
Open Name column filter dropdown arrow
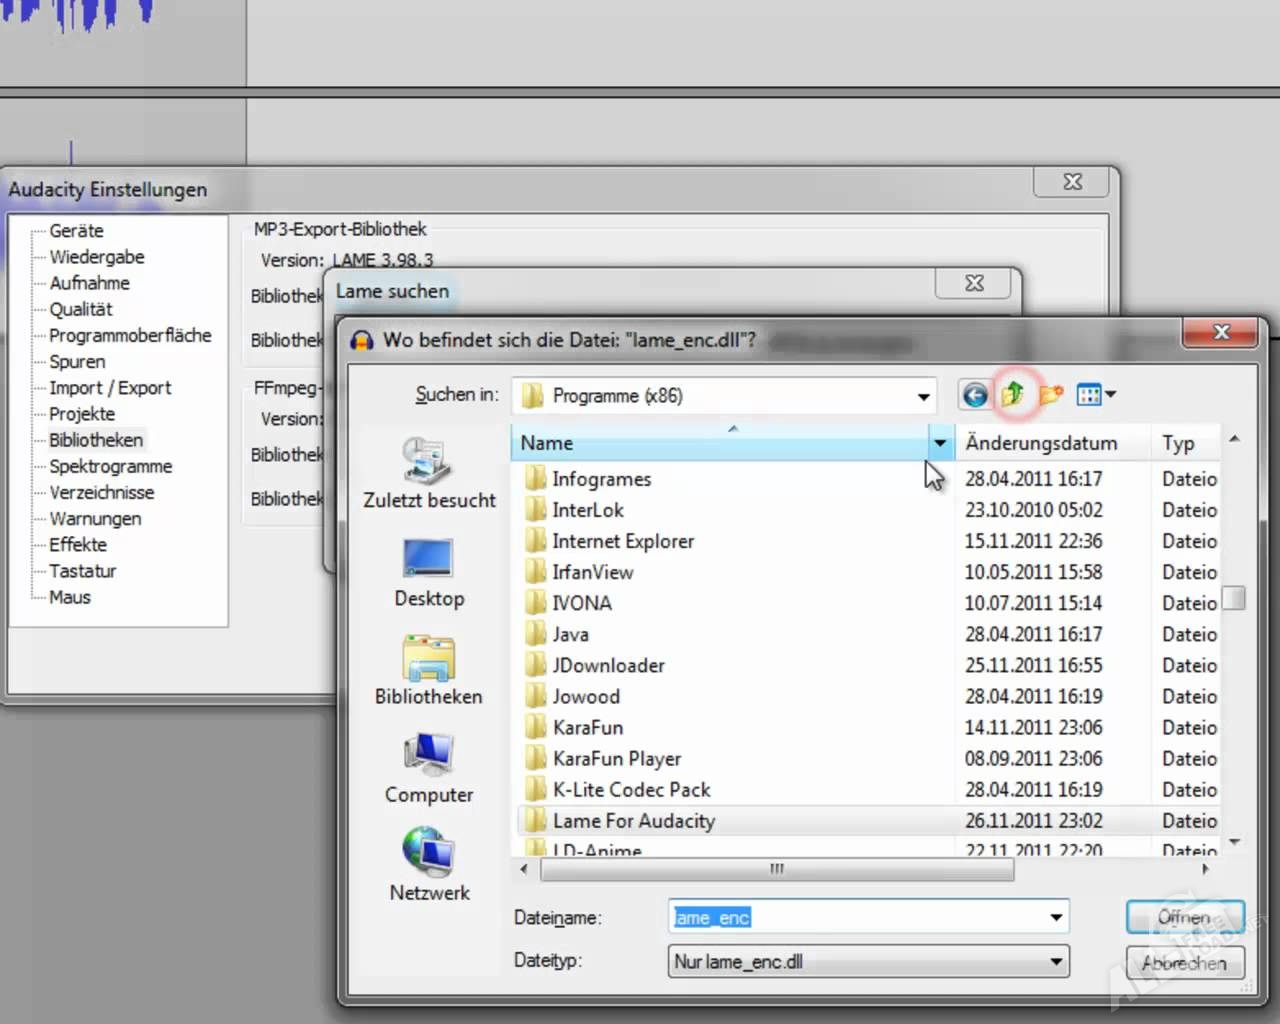[940, 443]
